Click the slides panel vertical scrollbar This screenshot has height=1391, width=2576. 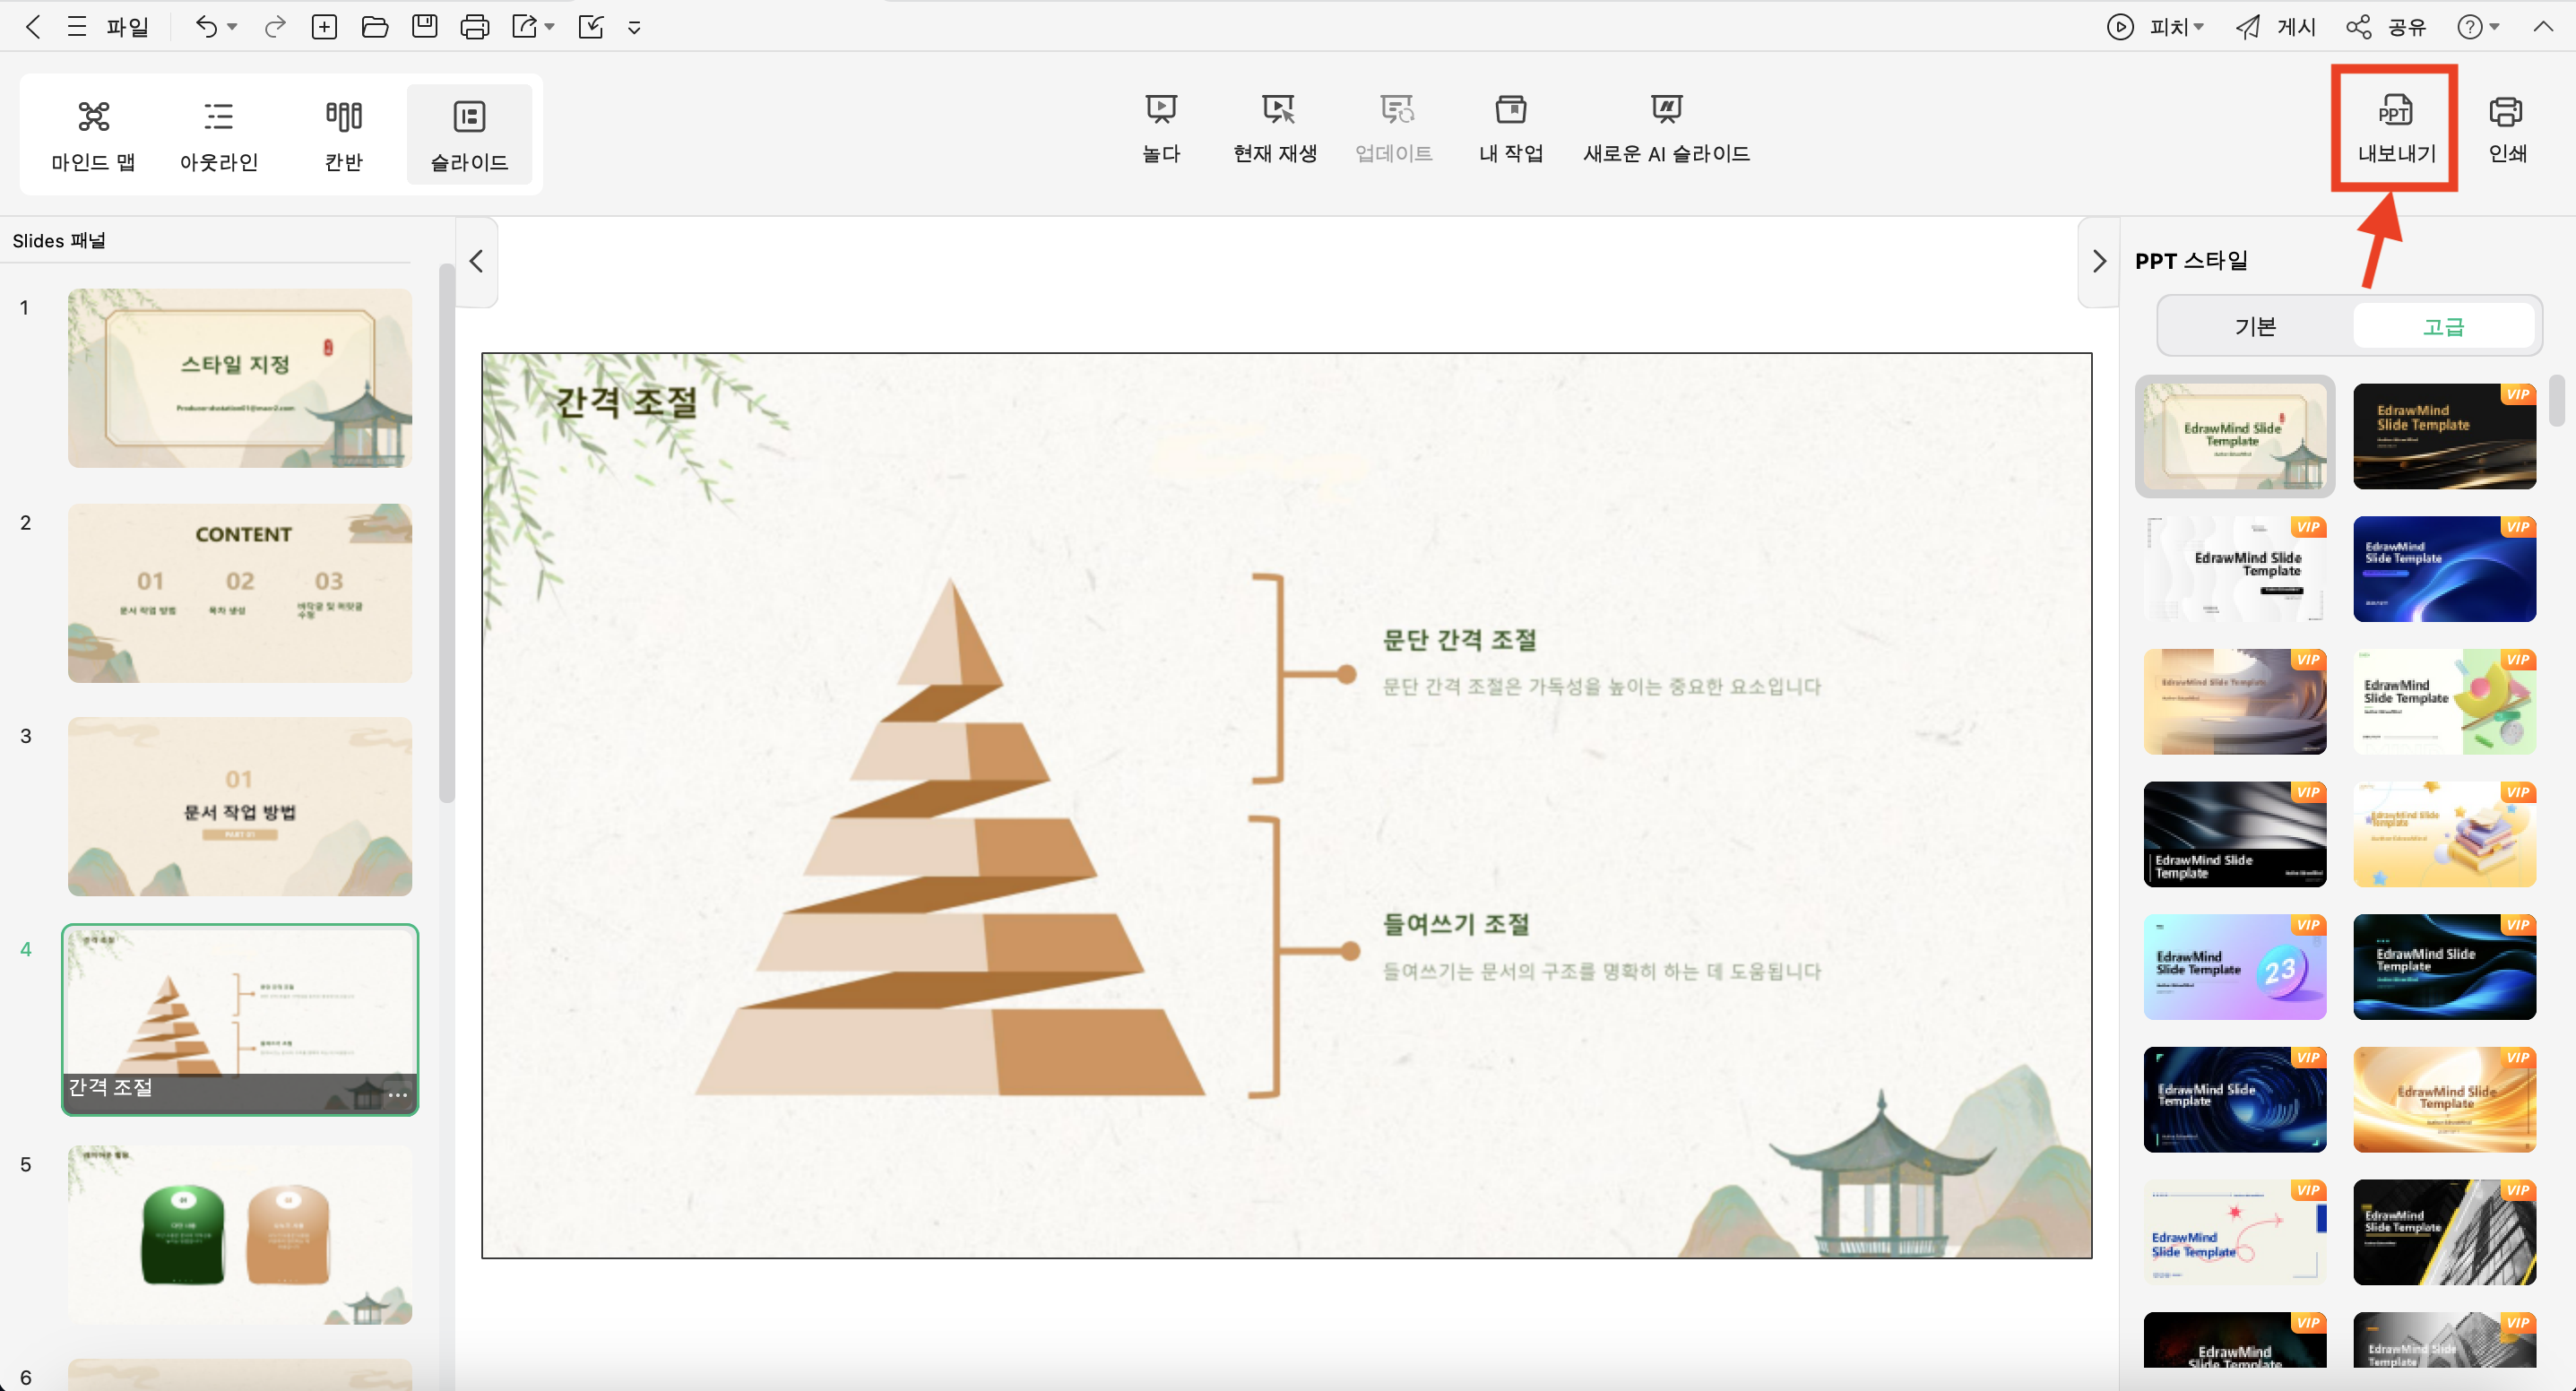click(446, 532)
